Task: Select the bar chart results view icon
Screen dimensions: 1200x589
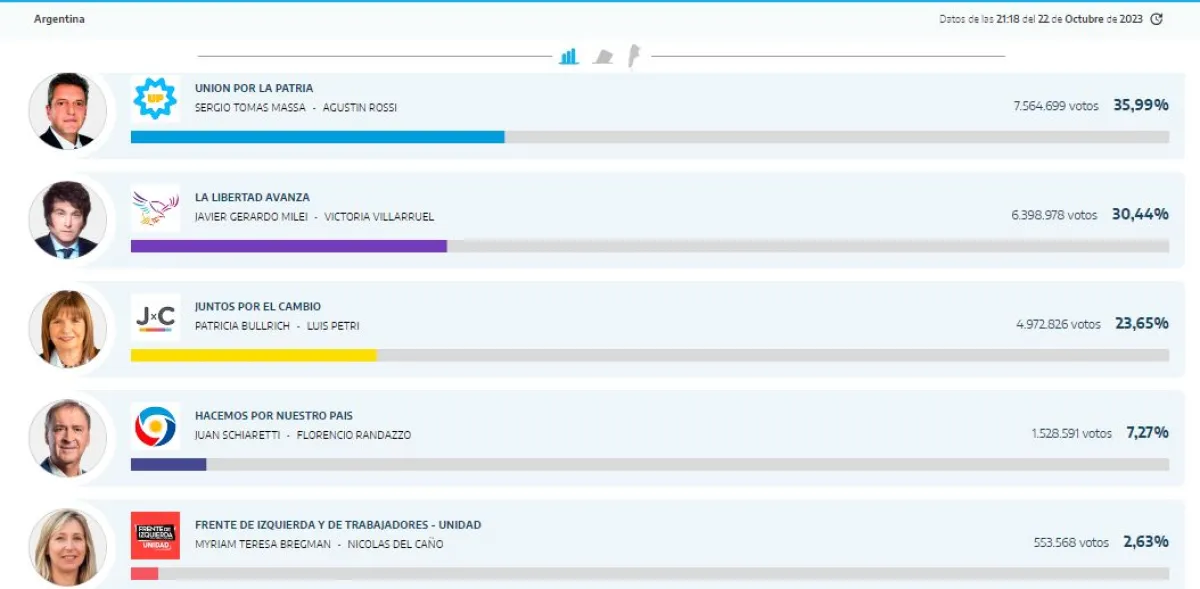Action: click(569, 56)
